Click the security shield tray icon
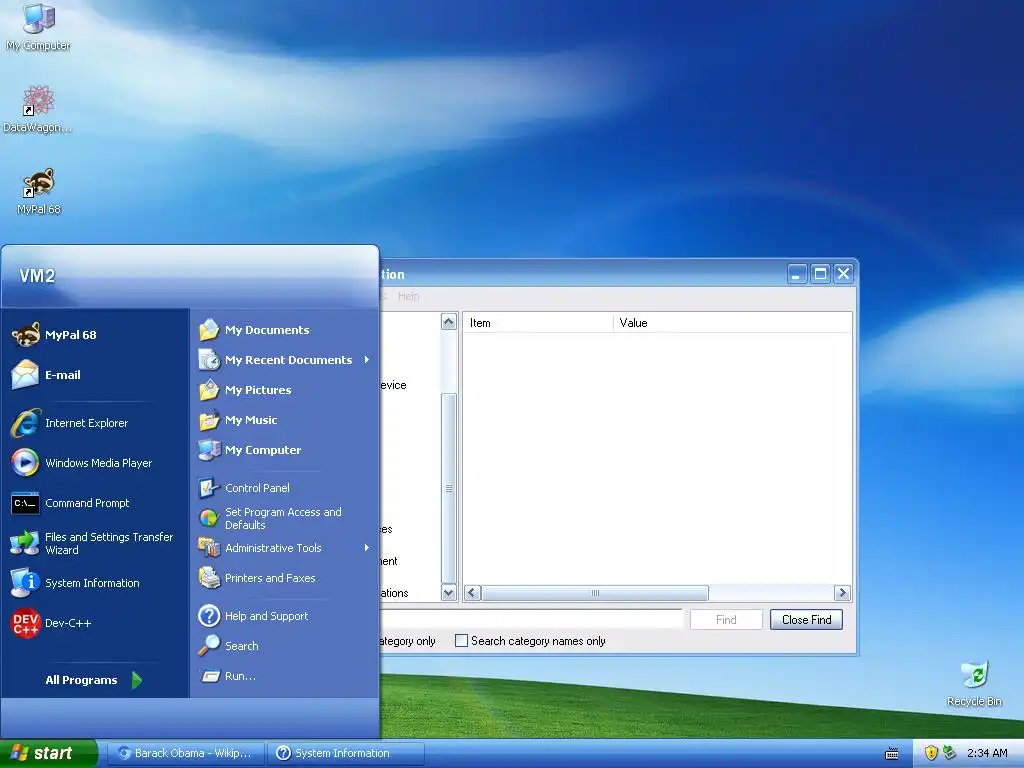Screen dimensions: 1024x768 (x=931, y=753)
